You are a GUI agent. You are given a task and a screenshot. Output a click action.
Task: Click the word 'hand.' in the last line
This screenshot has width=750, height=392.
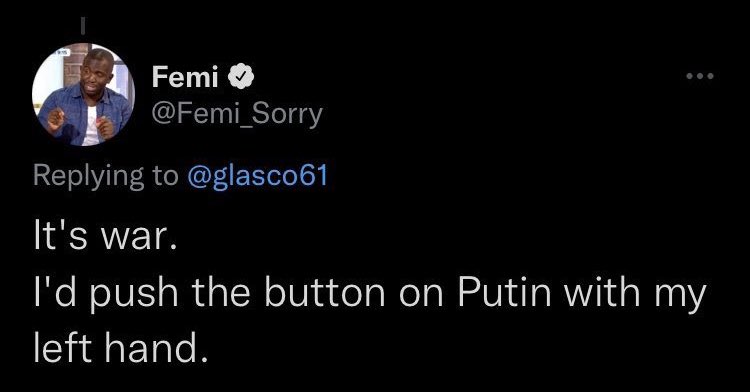[156, 348]
